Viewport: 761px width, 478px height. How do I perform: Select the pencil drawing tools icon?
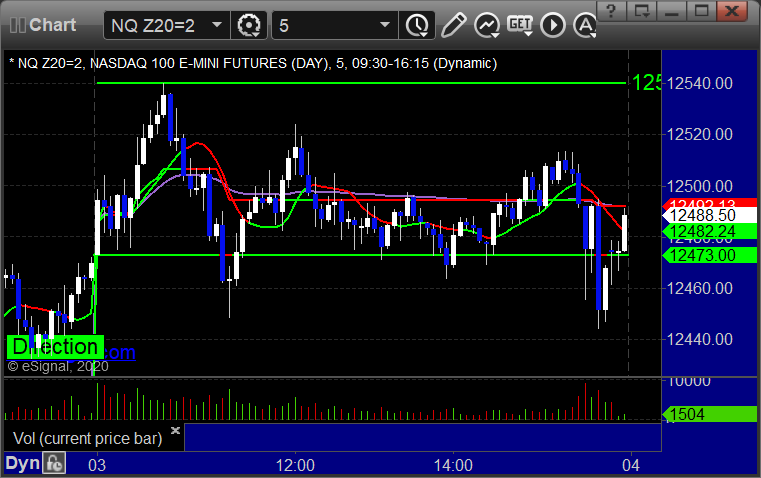click(453, 25)
